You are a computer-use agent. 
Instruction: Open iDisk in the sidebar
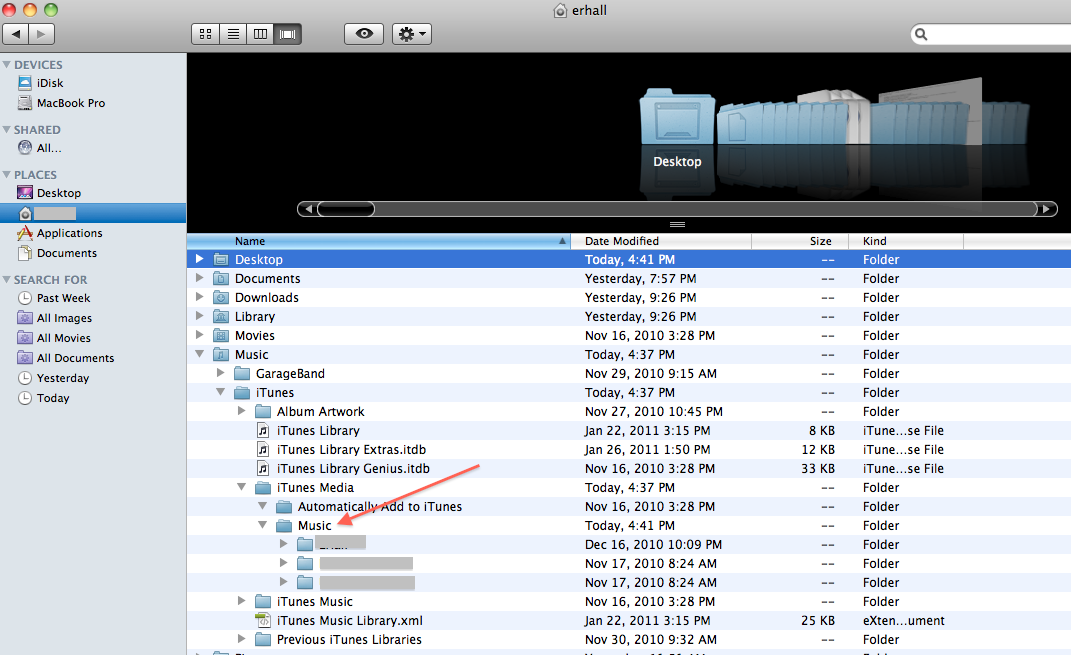tap(50, 83)
